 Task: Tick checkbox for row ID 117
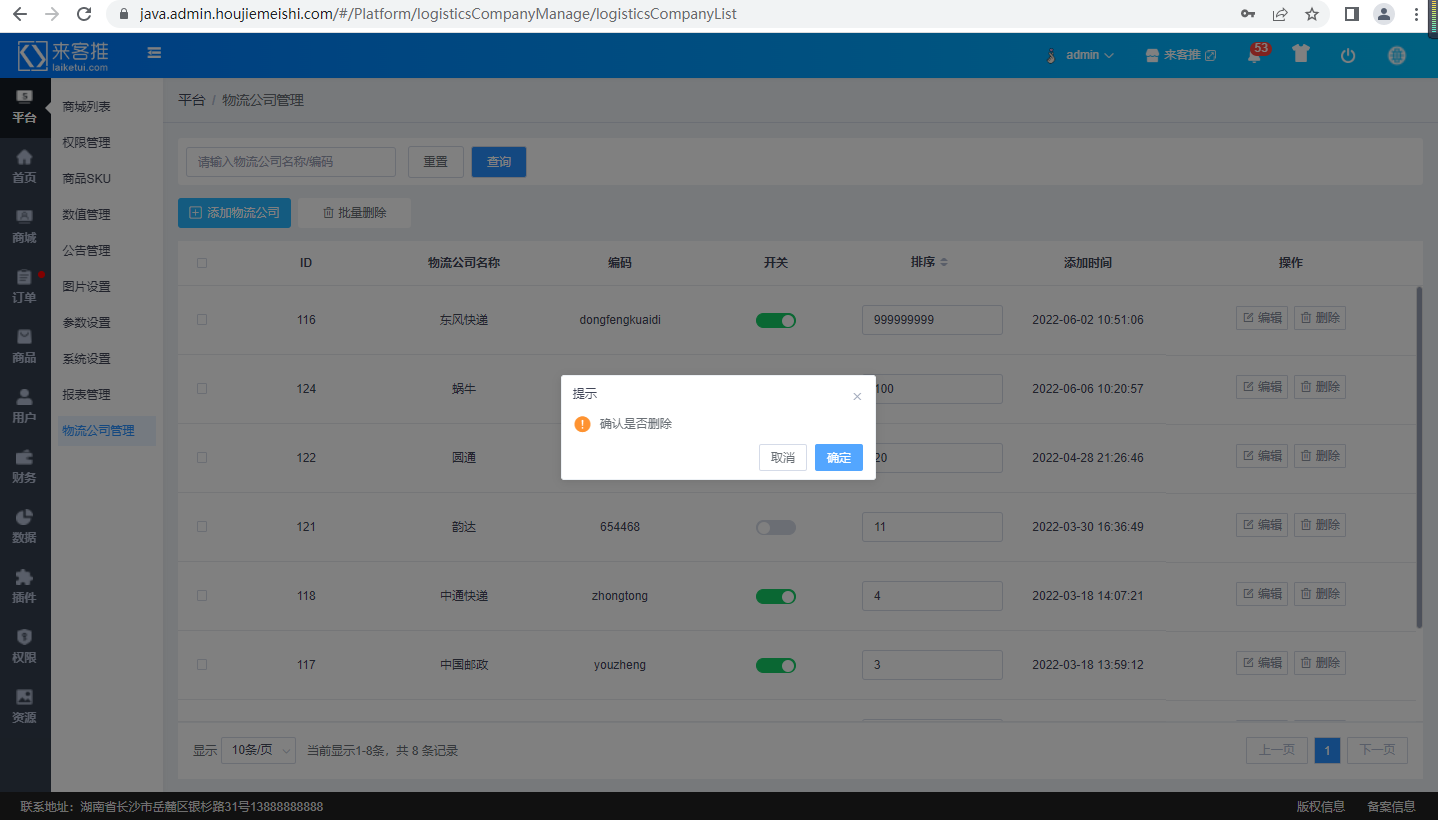pyautogui.click(x=202, y=664)
